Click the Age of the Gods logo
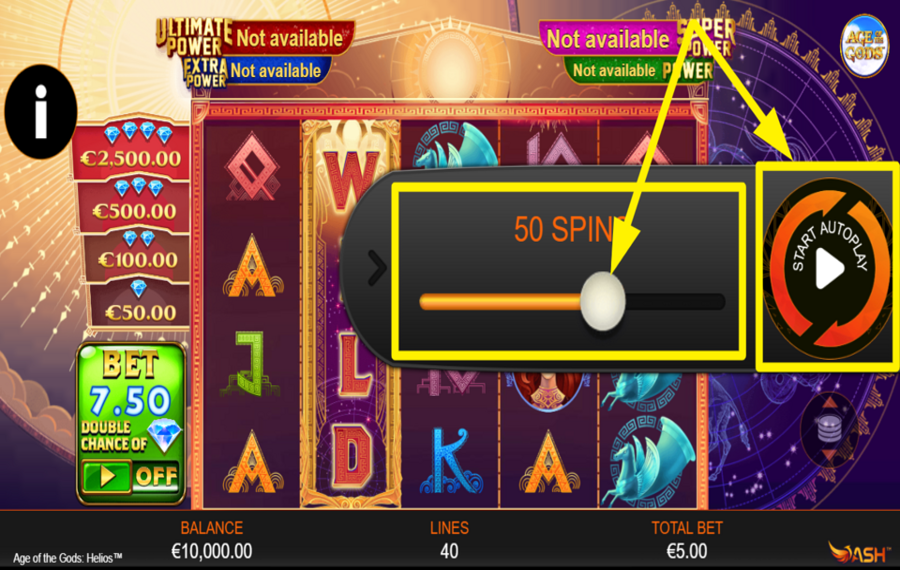 [x=864, y=46]
